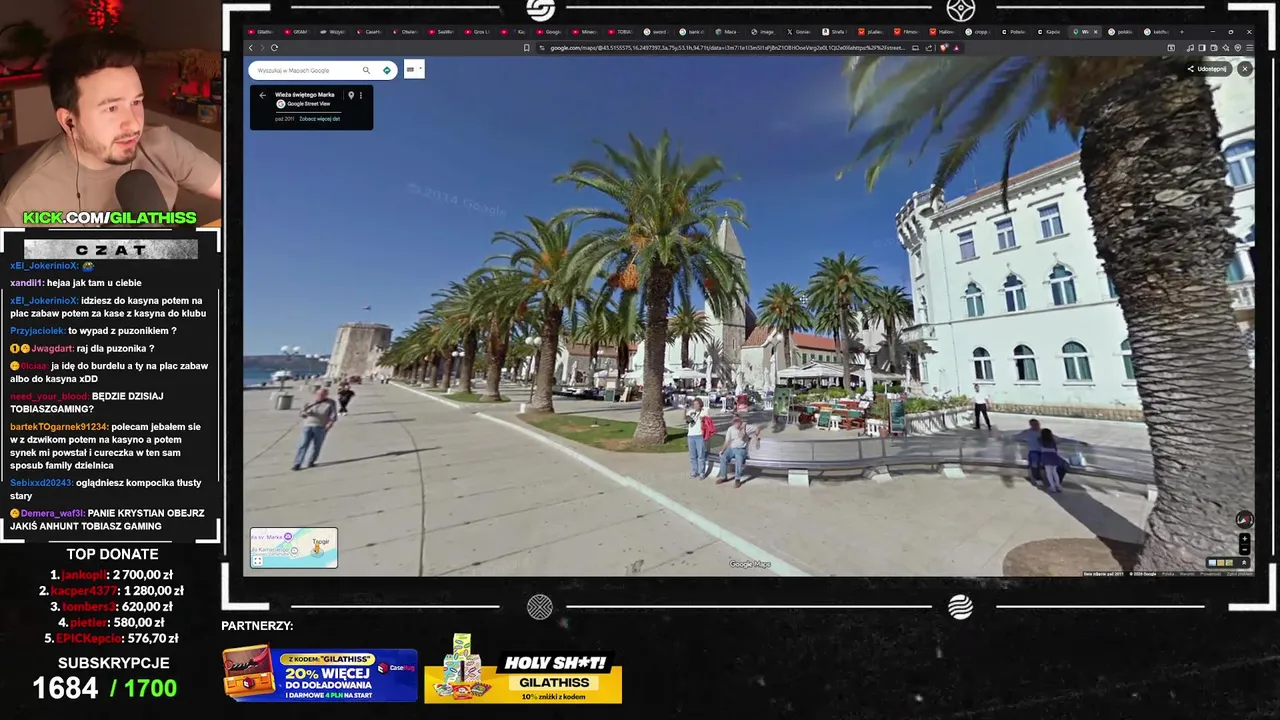Viewport: 1280px width, 720px height.
Task: Click the Udostępnij share button
Action: pos(1208,69)
